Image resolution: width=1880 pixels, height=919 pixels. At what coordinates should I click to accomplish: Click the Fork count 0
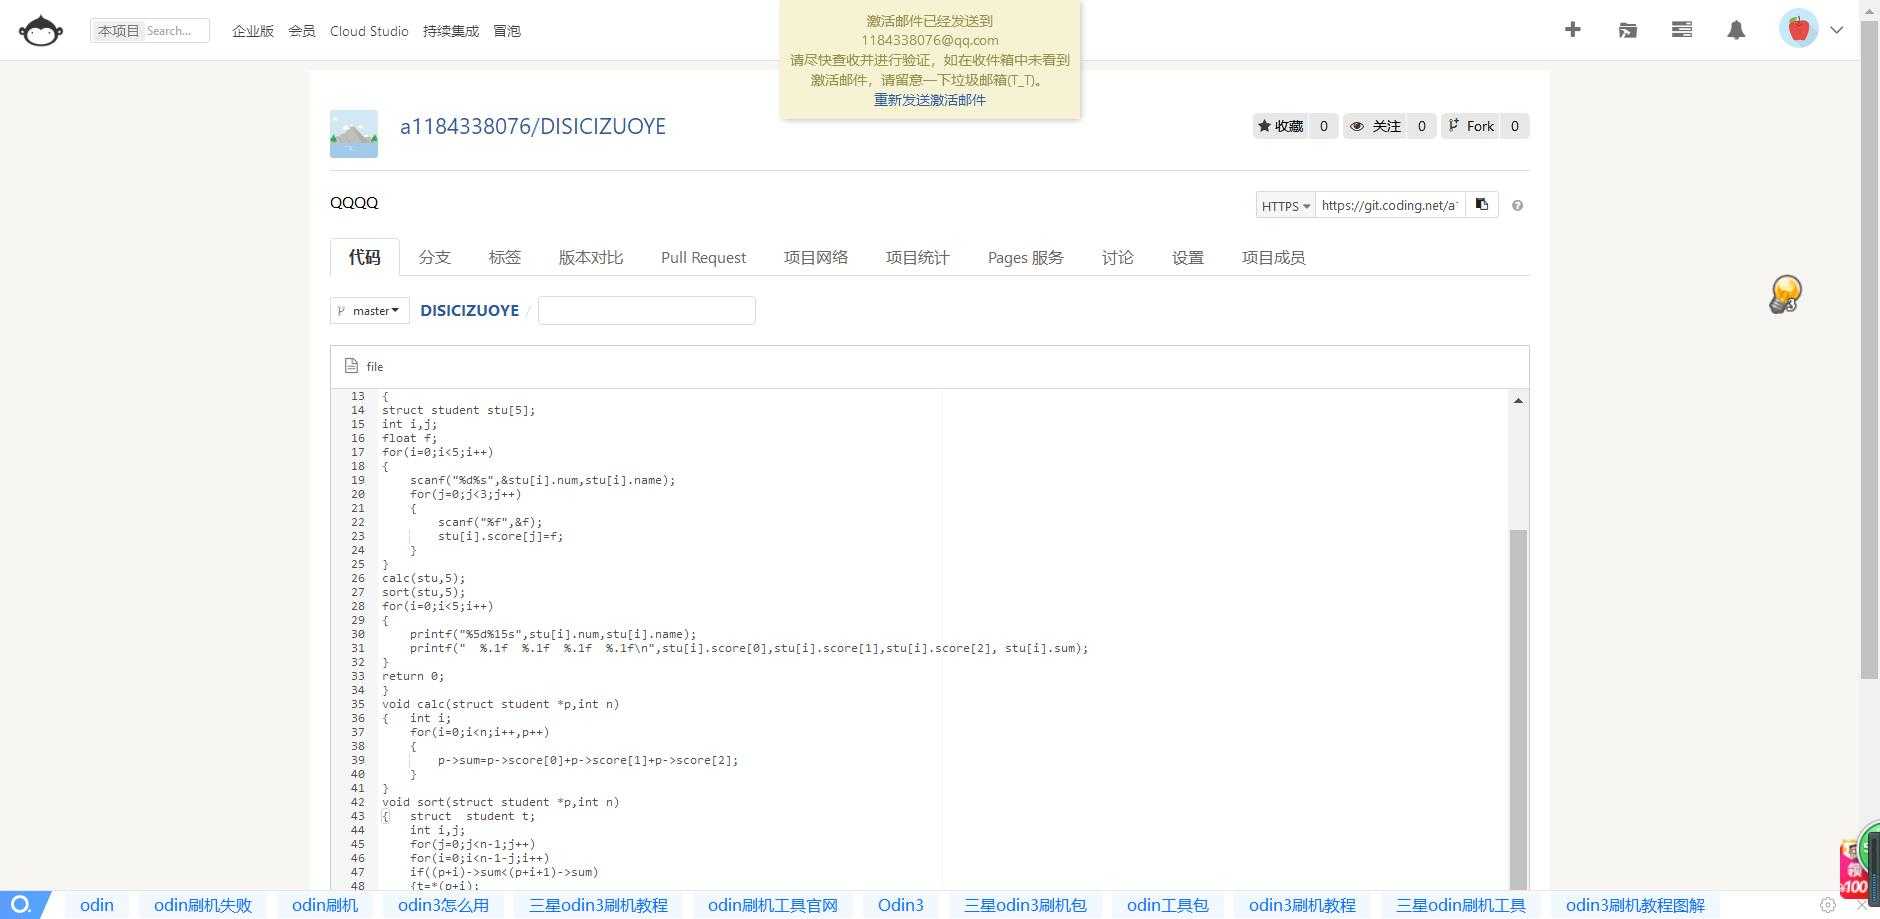pyautogui.click(x=1515, y=126)
